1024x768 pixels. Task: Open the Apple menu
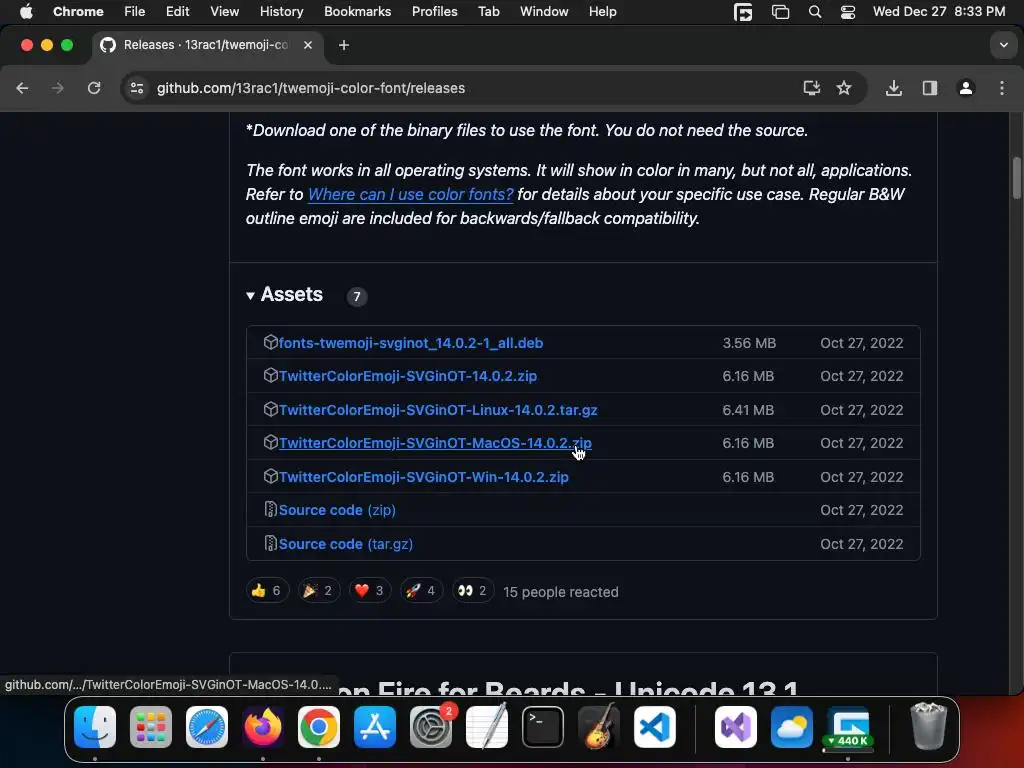[x=26, y=12]
